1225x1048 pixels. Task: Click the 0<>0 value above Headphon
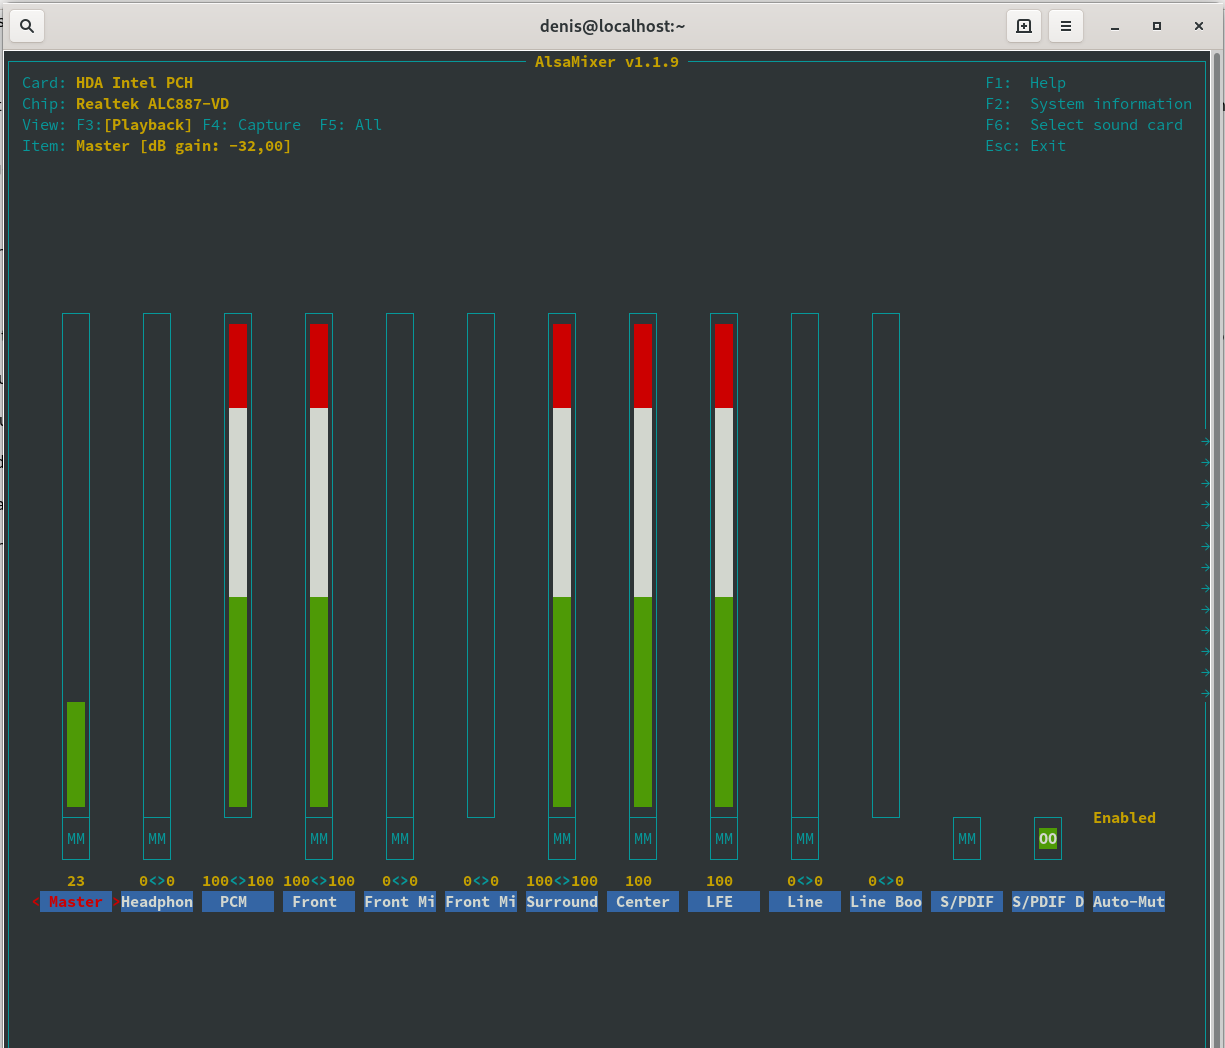coord(157,881)
